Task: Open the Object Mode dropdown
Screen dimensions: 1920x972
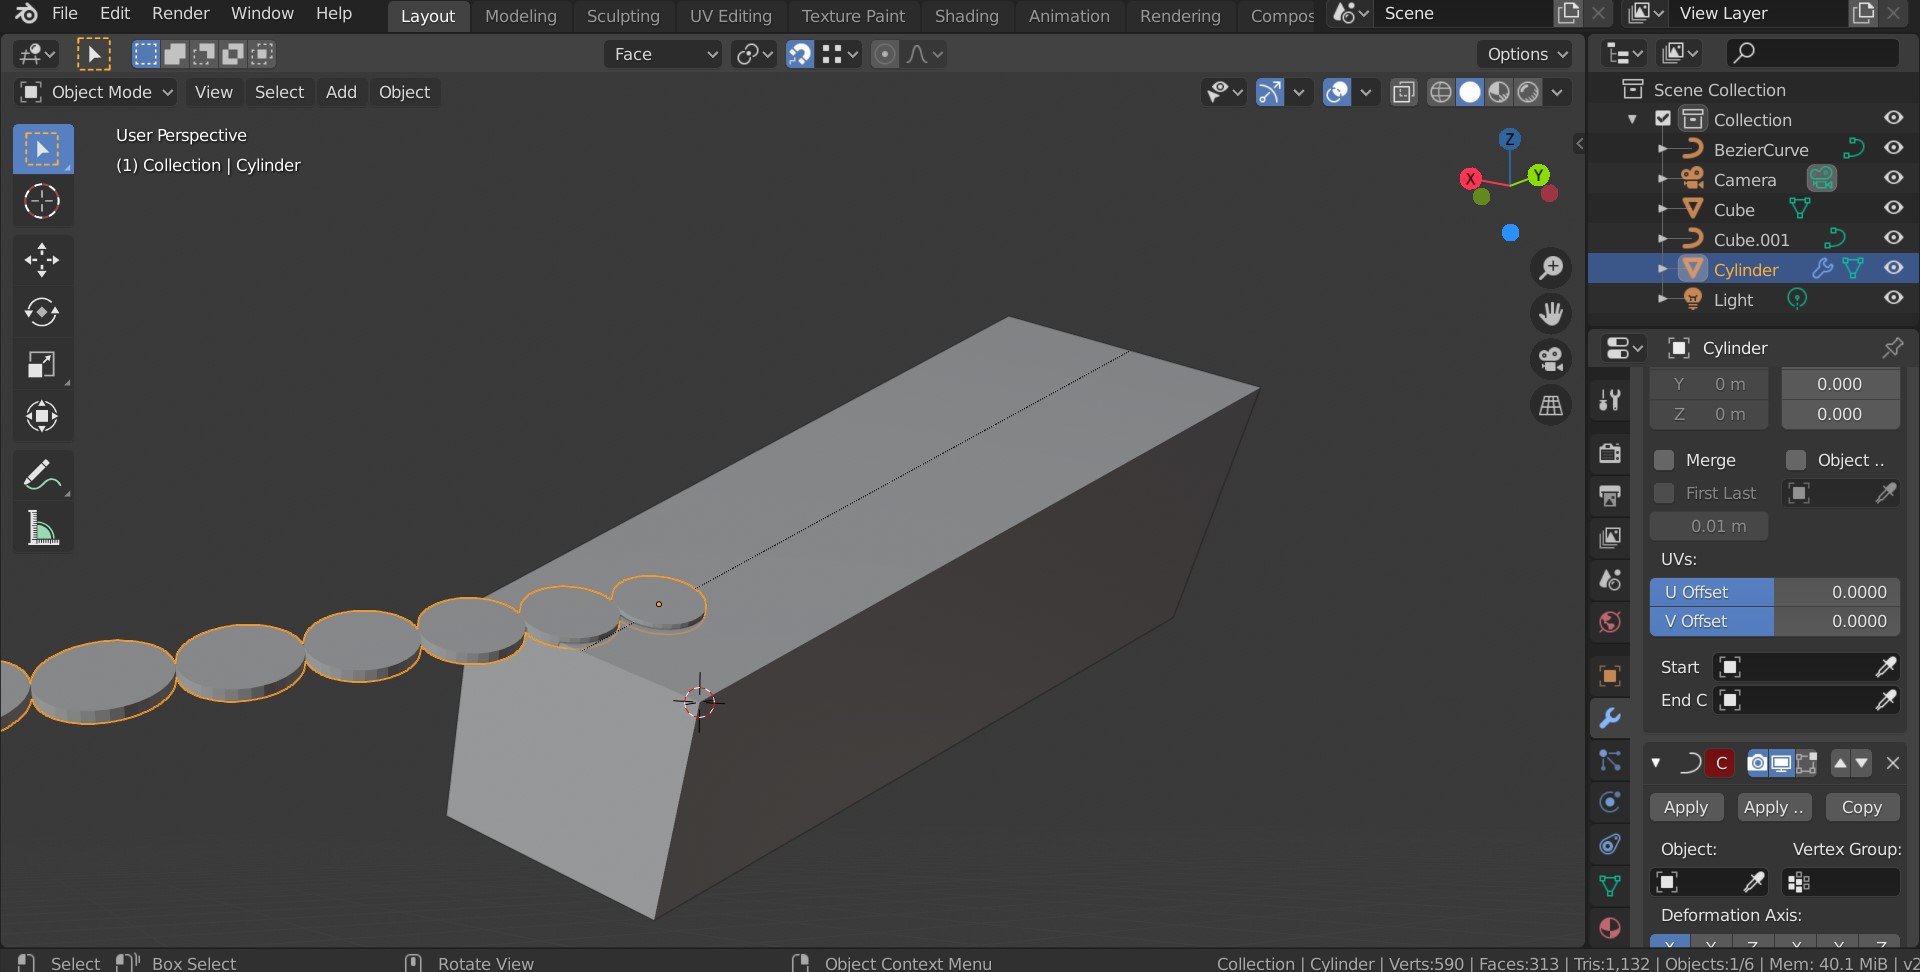Action: pyautogui.click(x=95, y=91)
